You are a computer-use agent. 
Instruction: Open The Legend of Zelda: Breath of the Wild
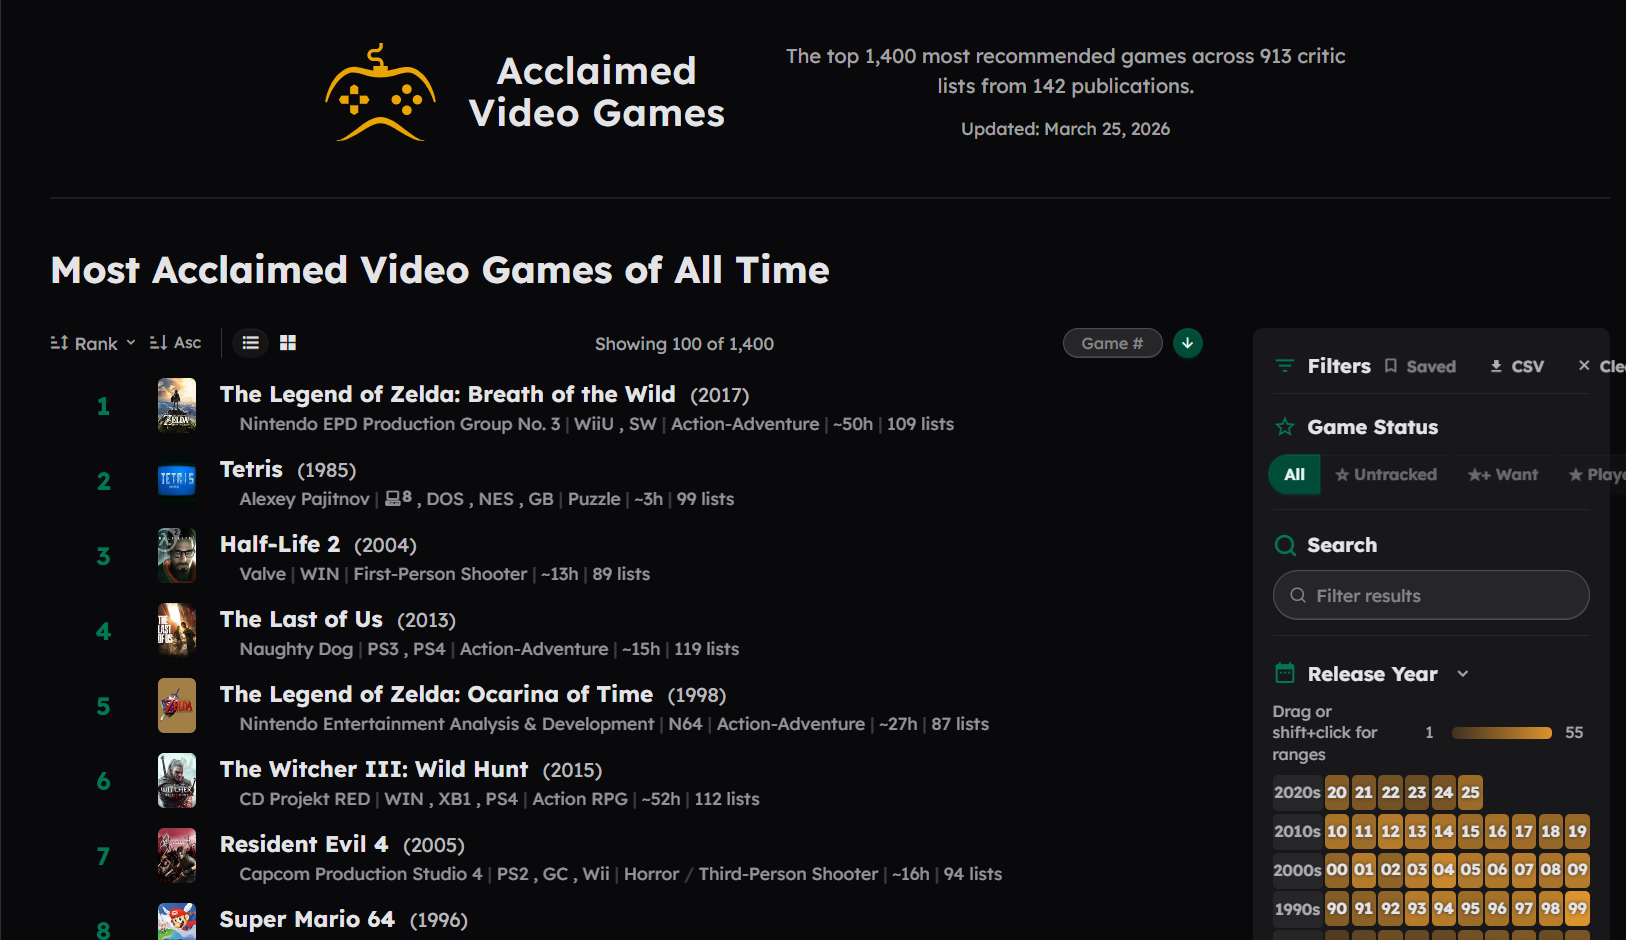(x=448, y=394)
